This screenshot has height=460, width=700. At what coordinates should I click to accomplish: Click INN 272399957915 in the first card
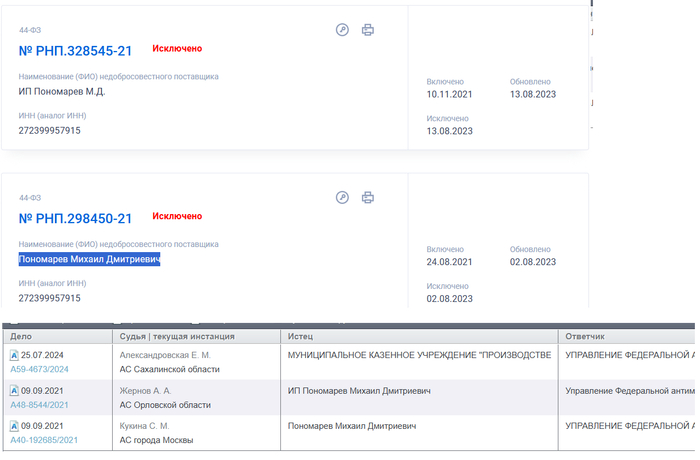(x=50, y=130)
